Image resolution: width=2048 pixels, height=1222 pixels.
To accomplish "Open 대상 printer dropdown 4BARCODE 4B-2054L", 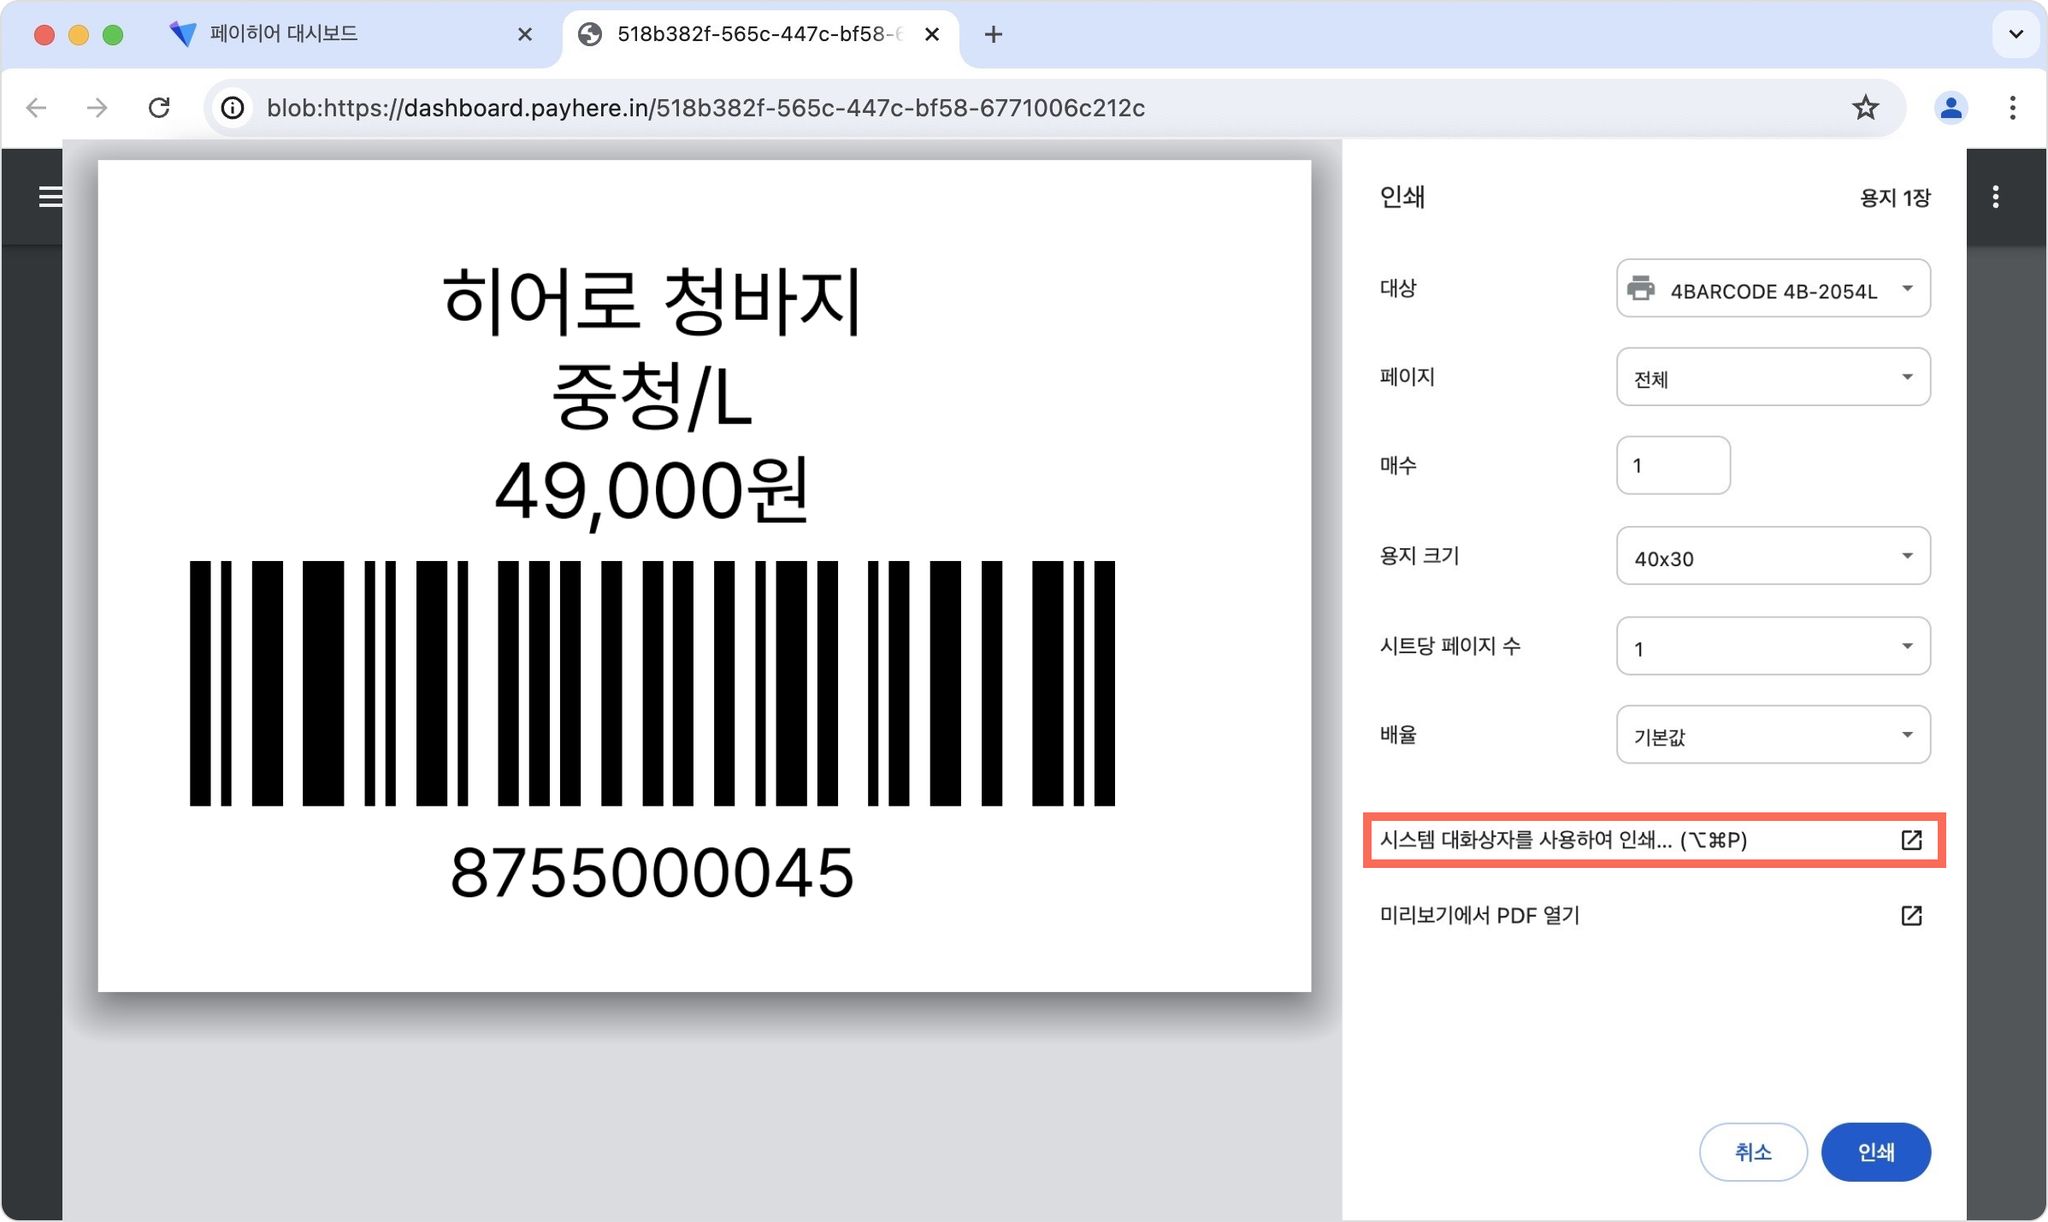I will (1773, 289).
